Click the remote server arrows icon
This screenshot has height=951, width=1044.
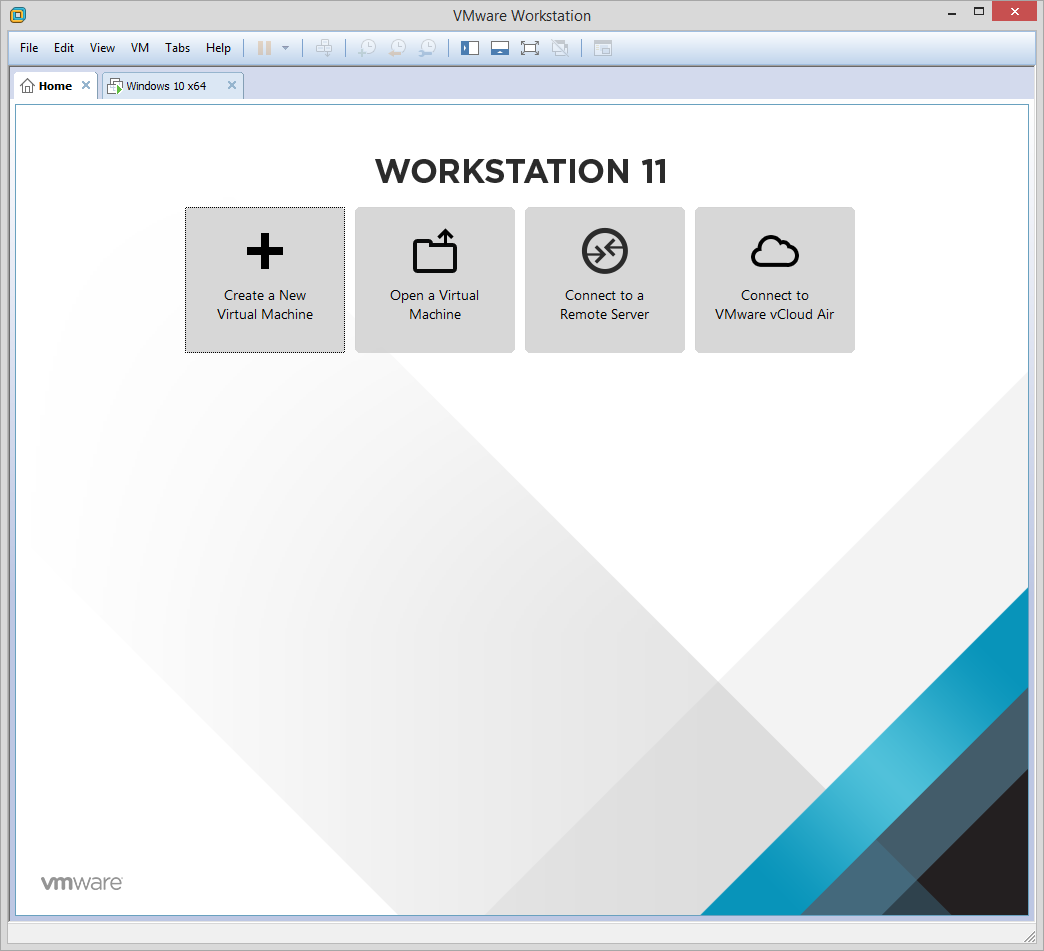pyautogui.click(x=605, y=251)
